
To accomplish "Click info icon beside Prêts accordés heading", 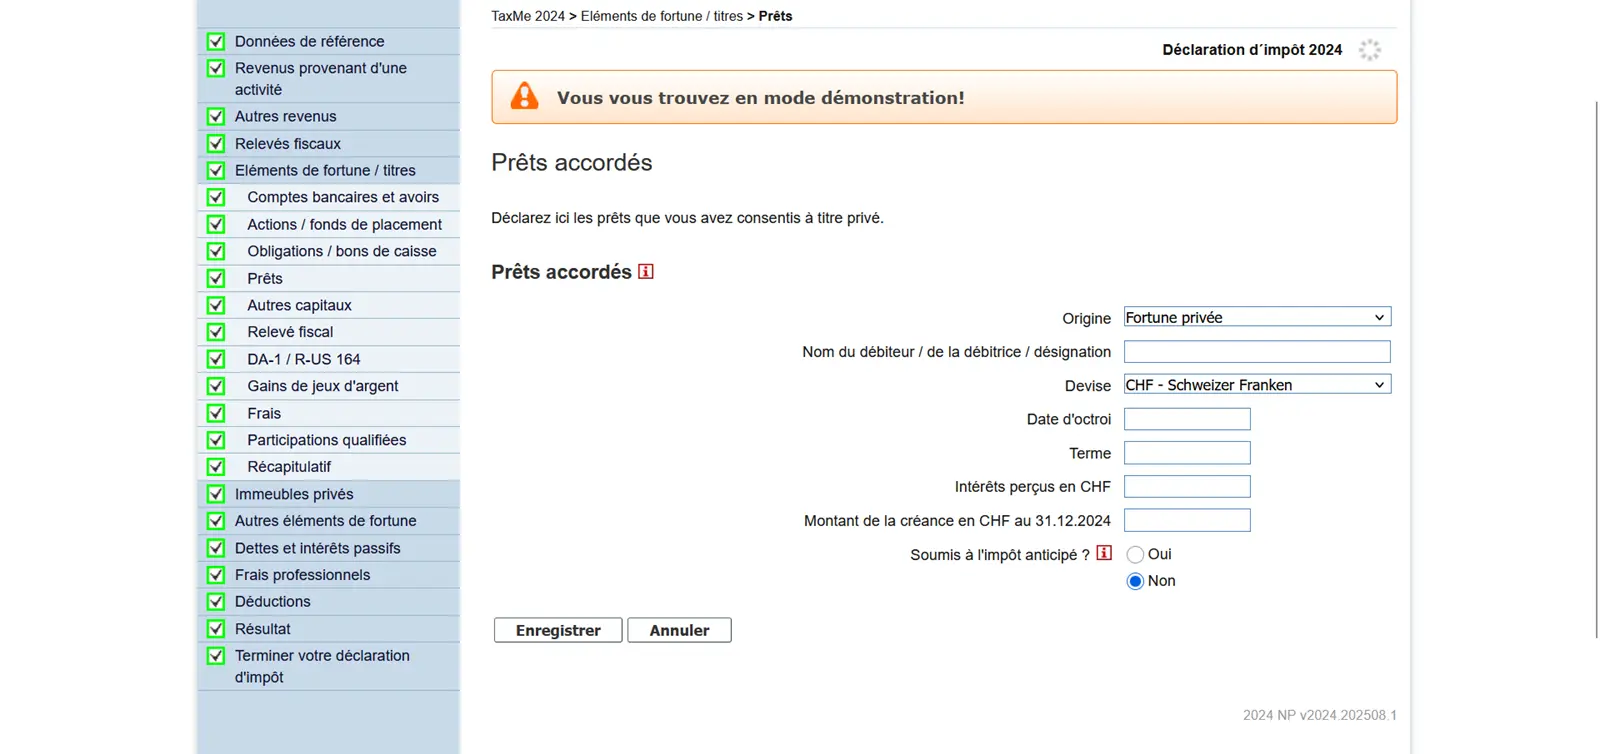I will coord(646,272).
